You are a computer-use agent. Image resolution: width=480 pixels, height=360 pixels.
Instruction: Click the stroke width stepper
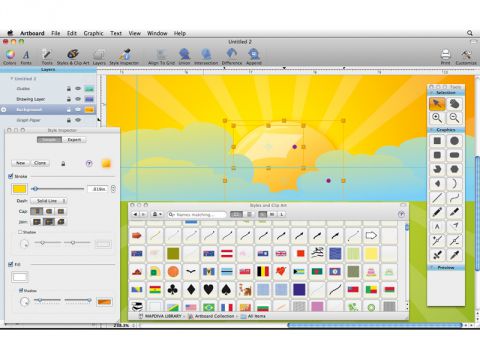(x=113, y=189)
